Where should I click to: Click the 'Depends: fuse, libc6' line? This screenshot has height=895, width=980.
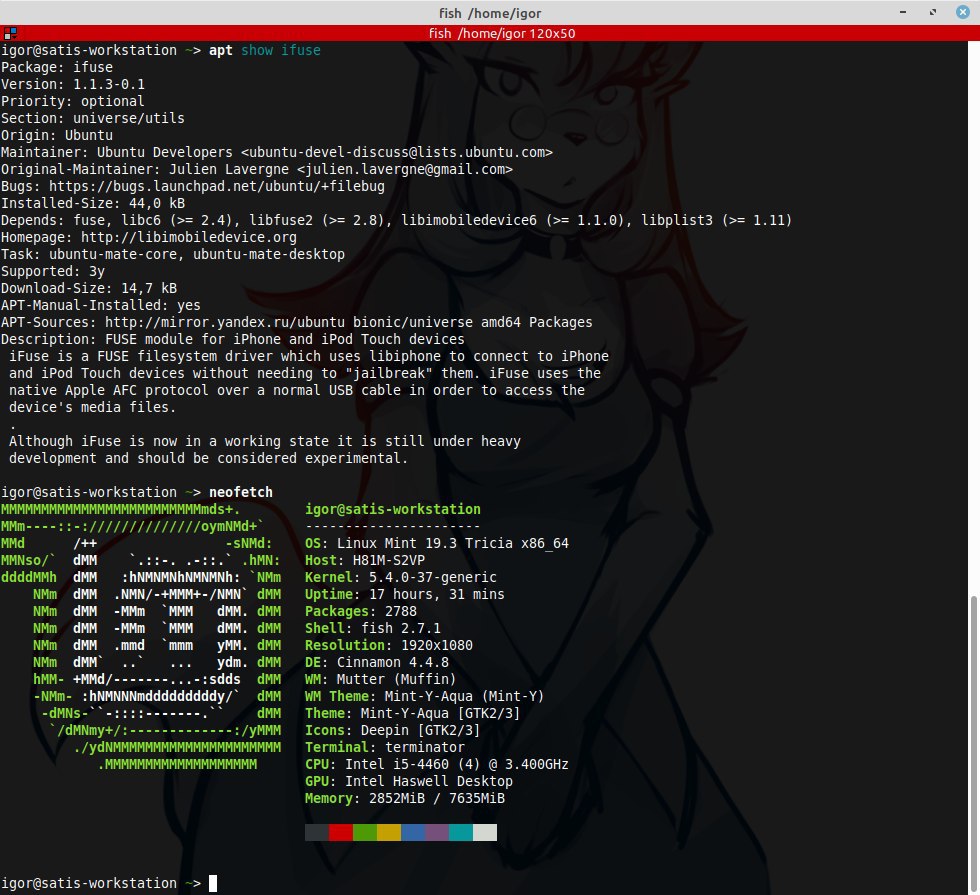396,221
